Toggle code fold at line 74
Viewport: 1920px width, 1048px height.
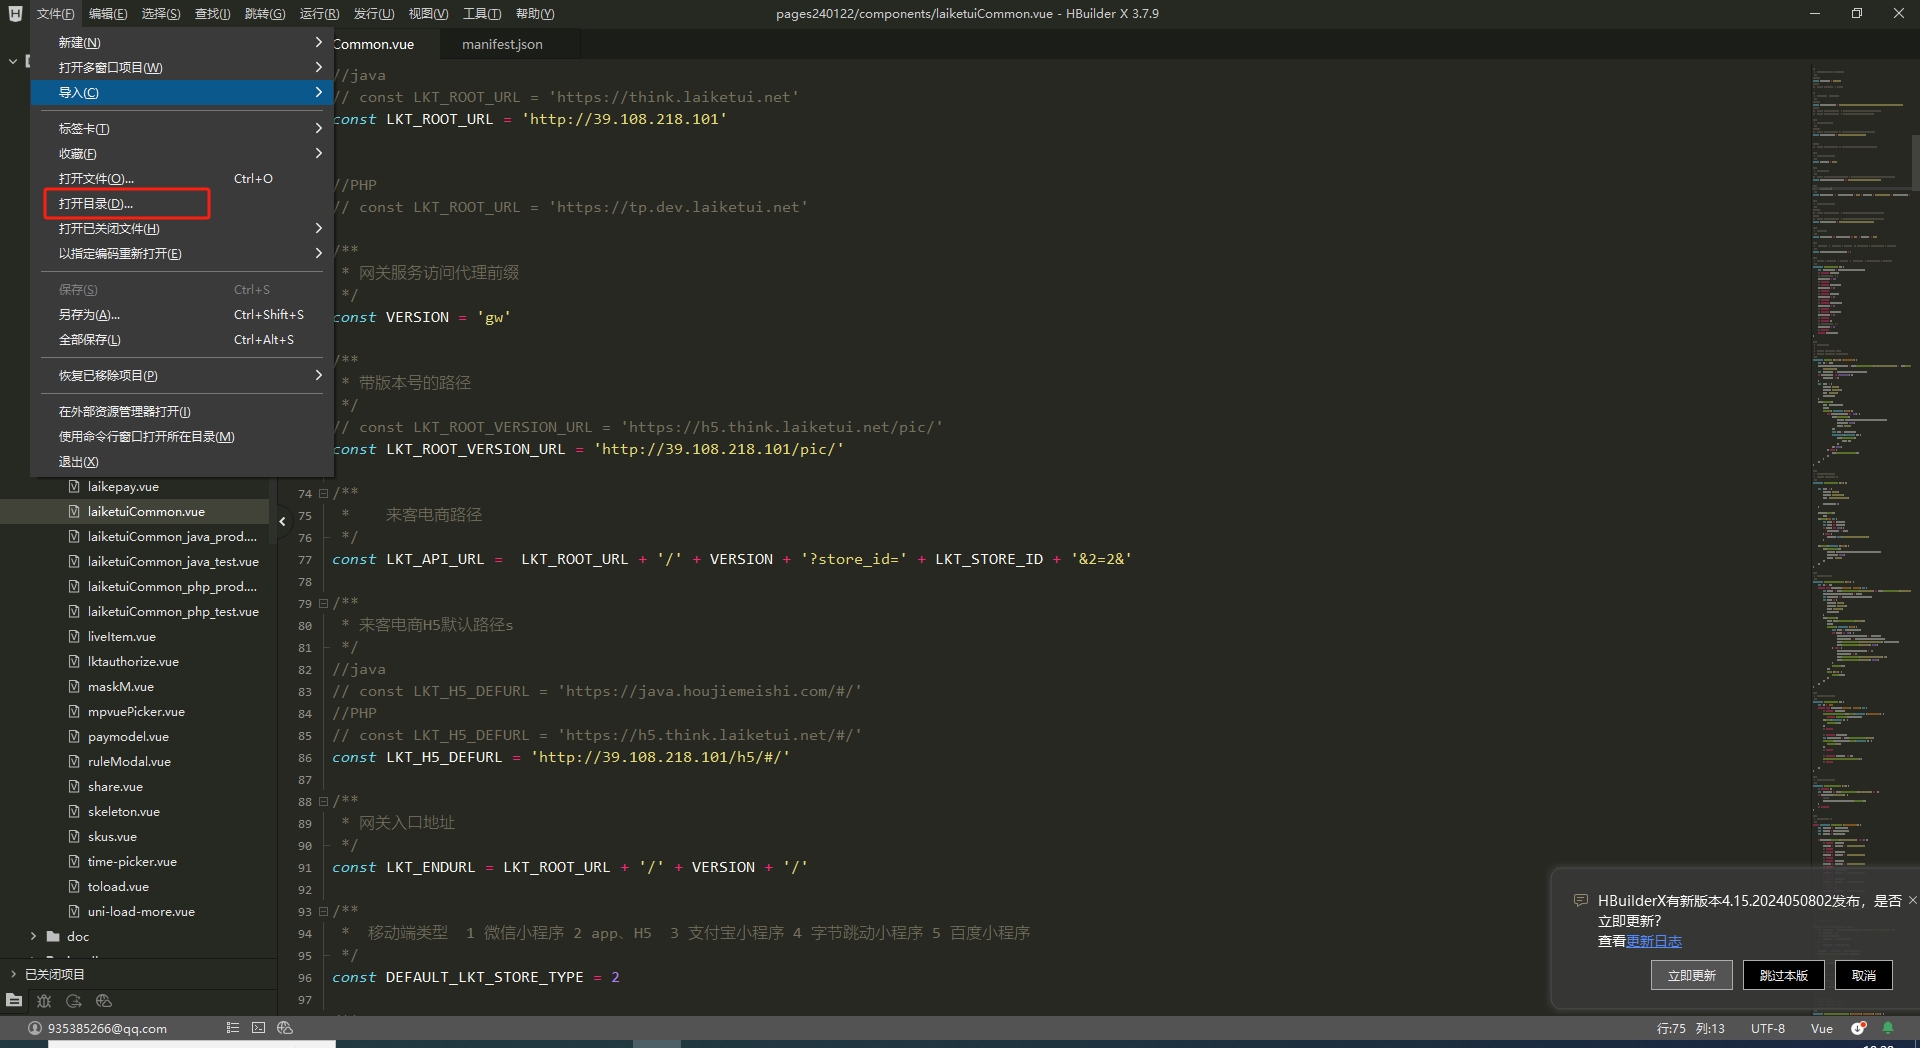click(x=323, y=493)
